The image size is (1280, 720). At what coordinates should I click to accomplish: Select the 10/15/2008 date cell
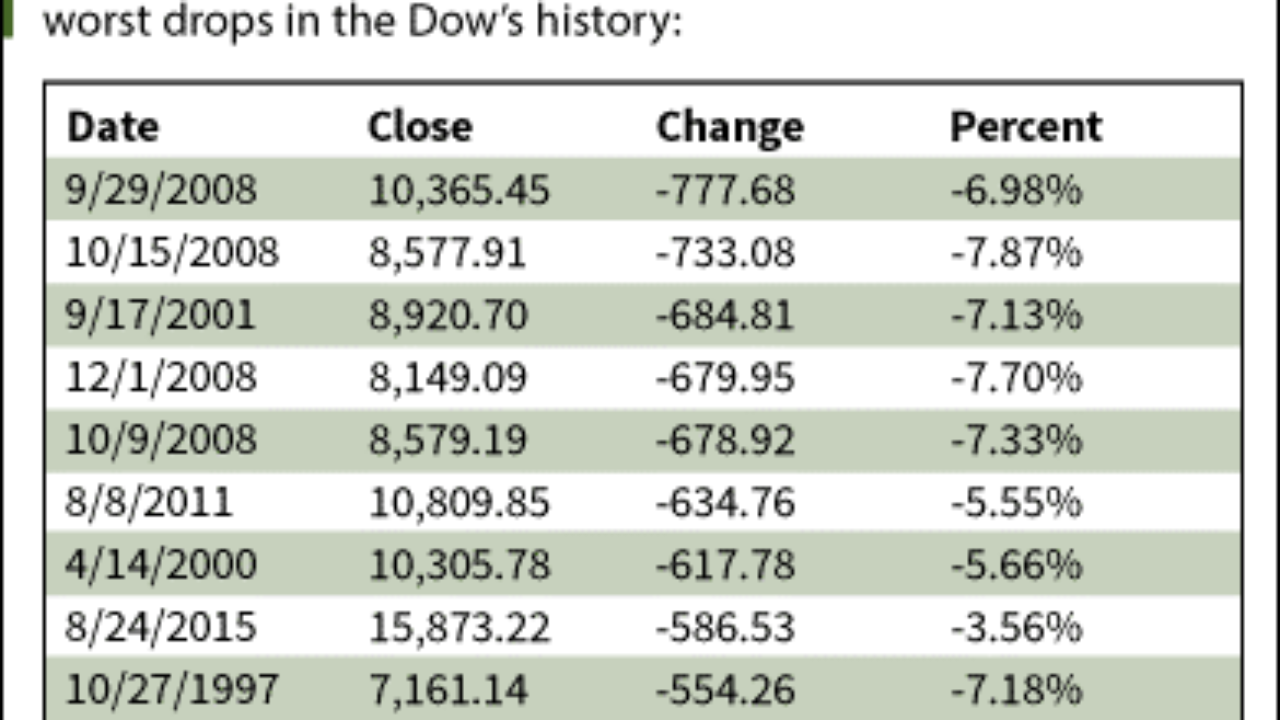(172, 253)
